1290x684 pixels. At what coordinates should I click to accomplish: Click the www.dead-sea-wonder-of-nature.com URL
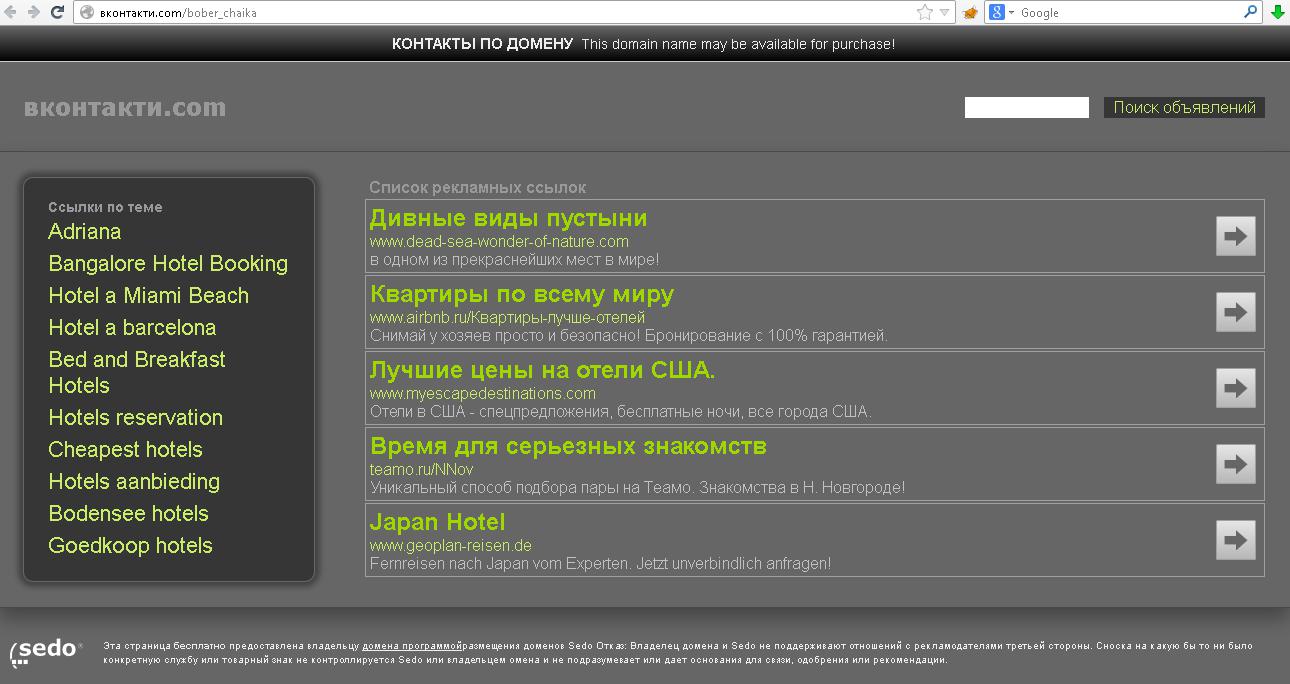point(499,241)
